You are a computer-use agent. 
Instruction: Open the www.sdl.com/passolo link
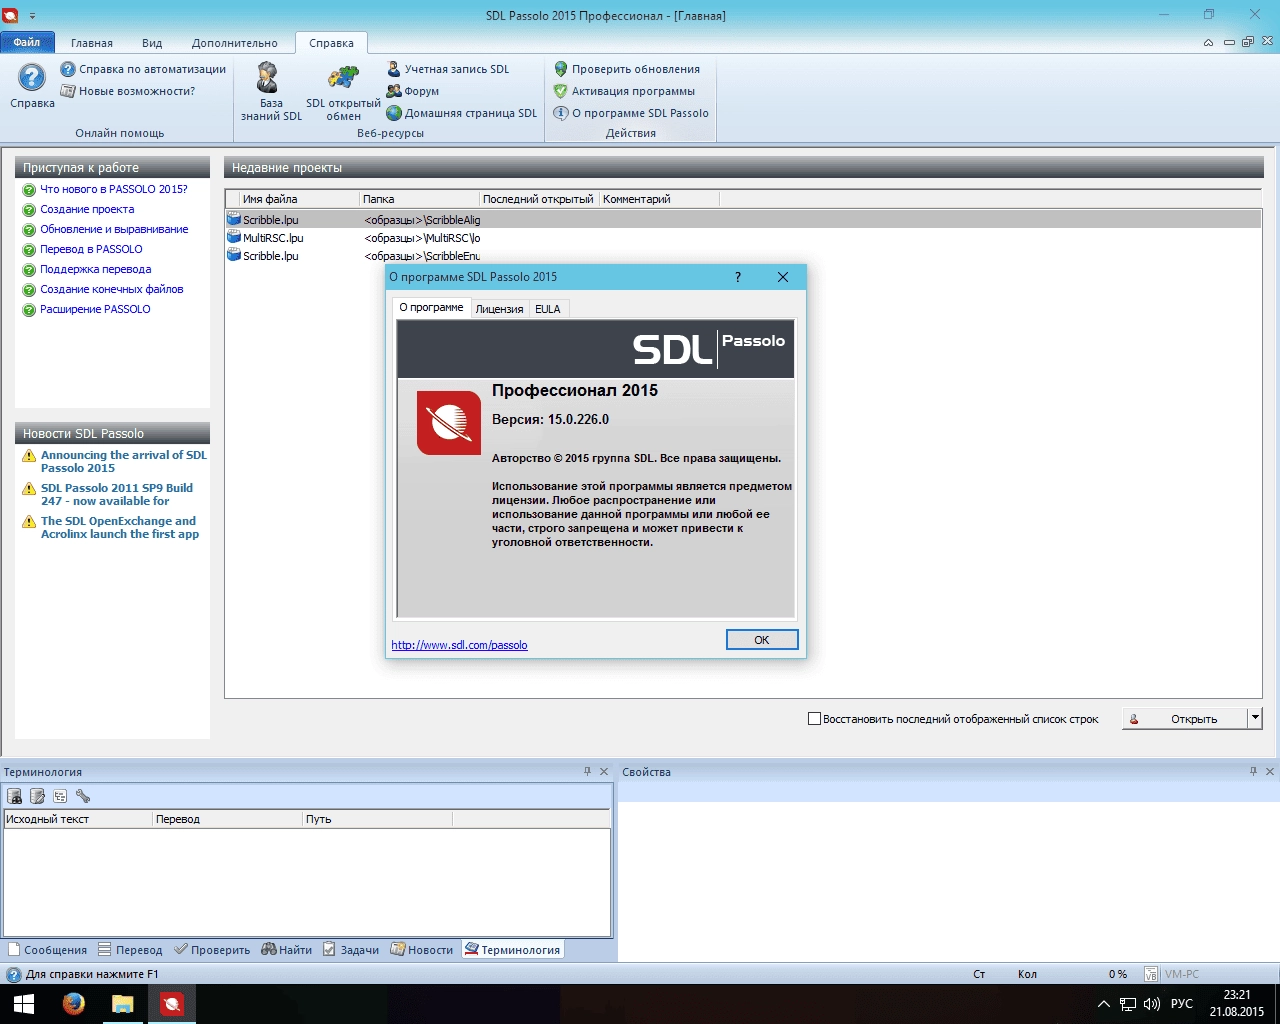coord(459,645)
